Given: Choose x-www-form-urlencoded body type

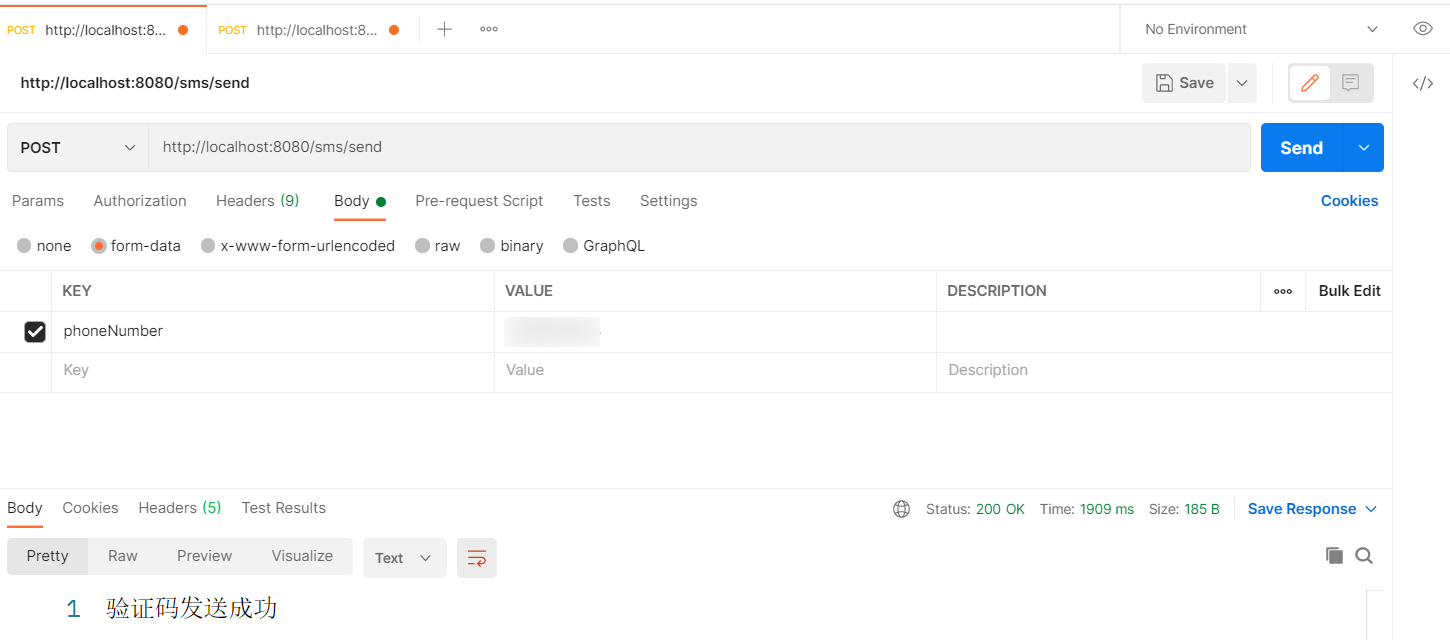Looking at the screenshot, I should (297, 245).
